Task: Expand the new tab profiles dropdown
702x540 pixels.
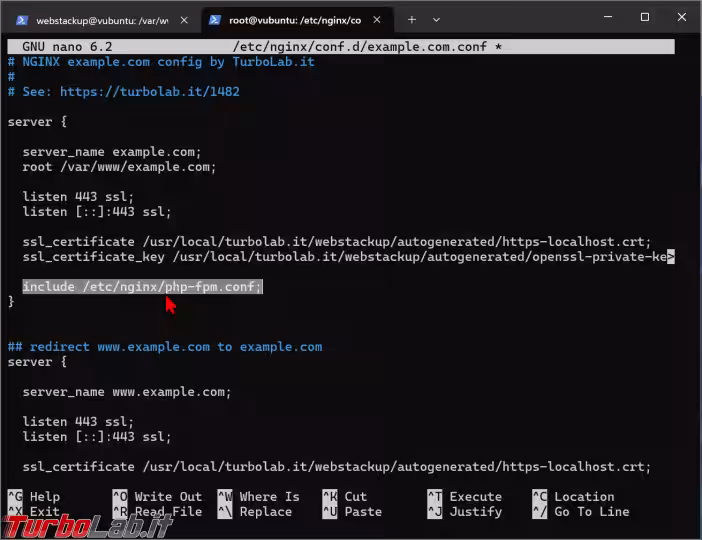Action: (x=436, y=19)
